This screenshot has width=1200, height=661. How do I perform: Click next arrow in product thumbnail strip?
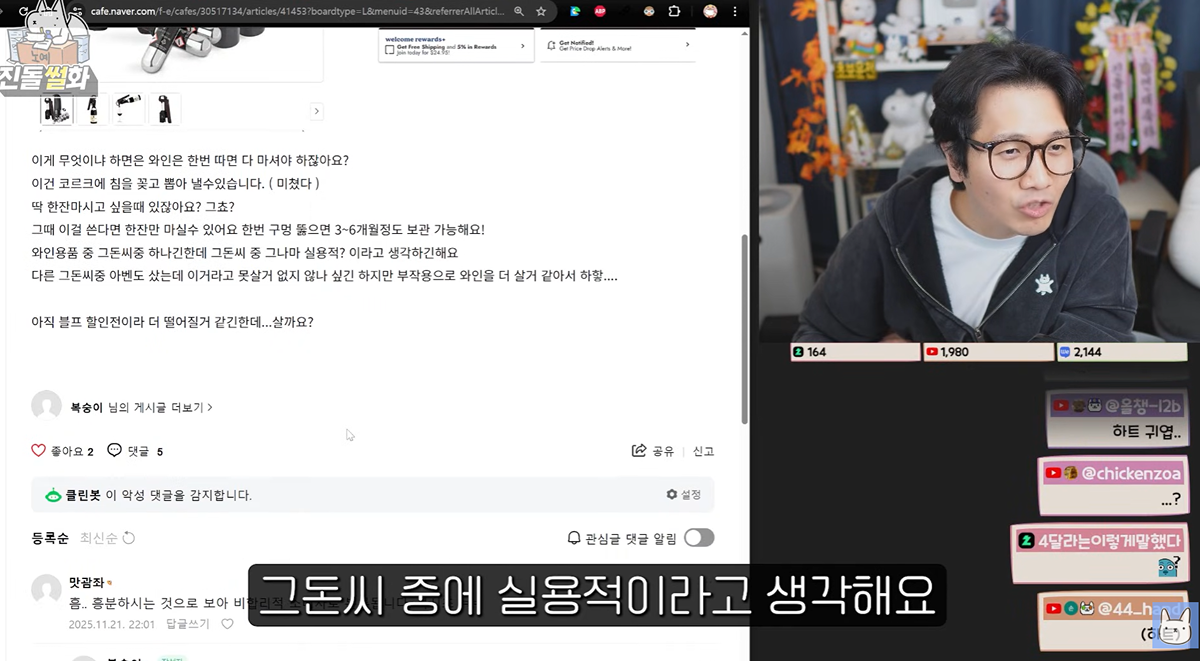click(317, 111)
